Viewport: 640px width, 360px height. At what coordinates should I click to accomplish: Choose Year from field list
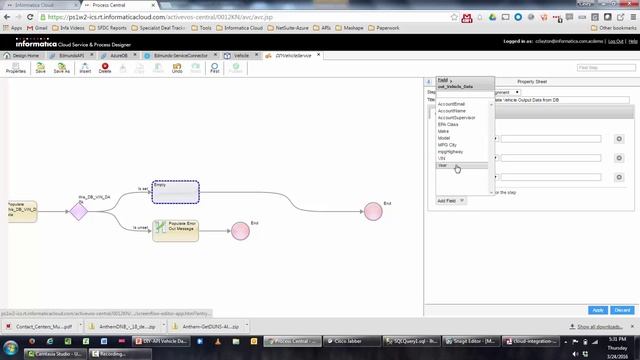[x=462, y=165]
